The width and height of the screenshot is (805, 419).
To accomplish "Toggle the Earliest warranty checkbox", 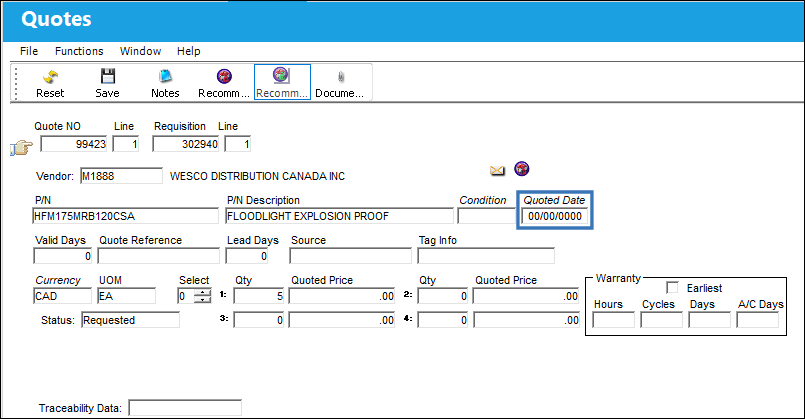I will click(672, 288).
